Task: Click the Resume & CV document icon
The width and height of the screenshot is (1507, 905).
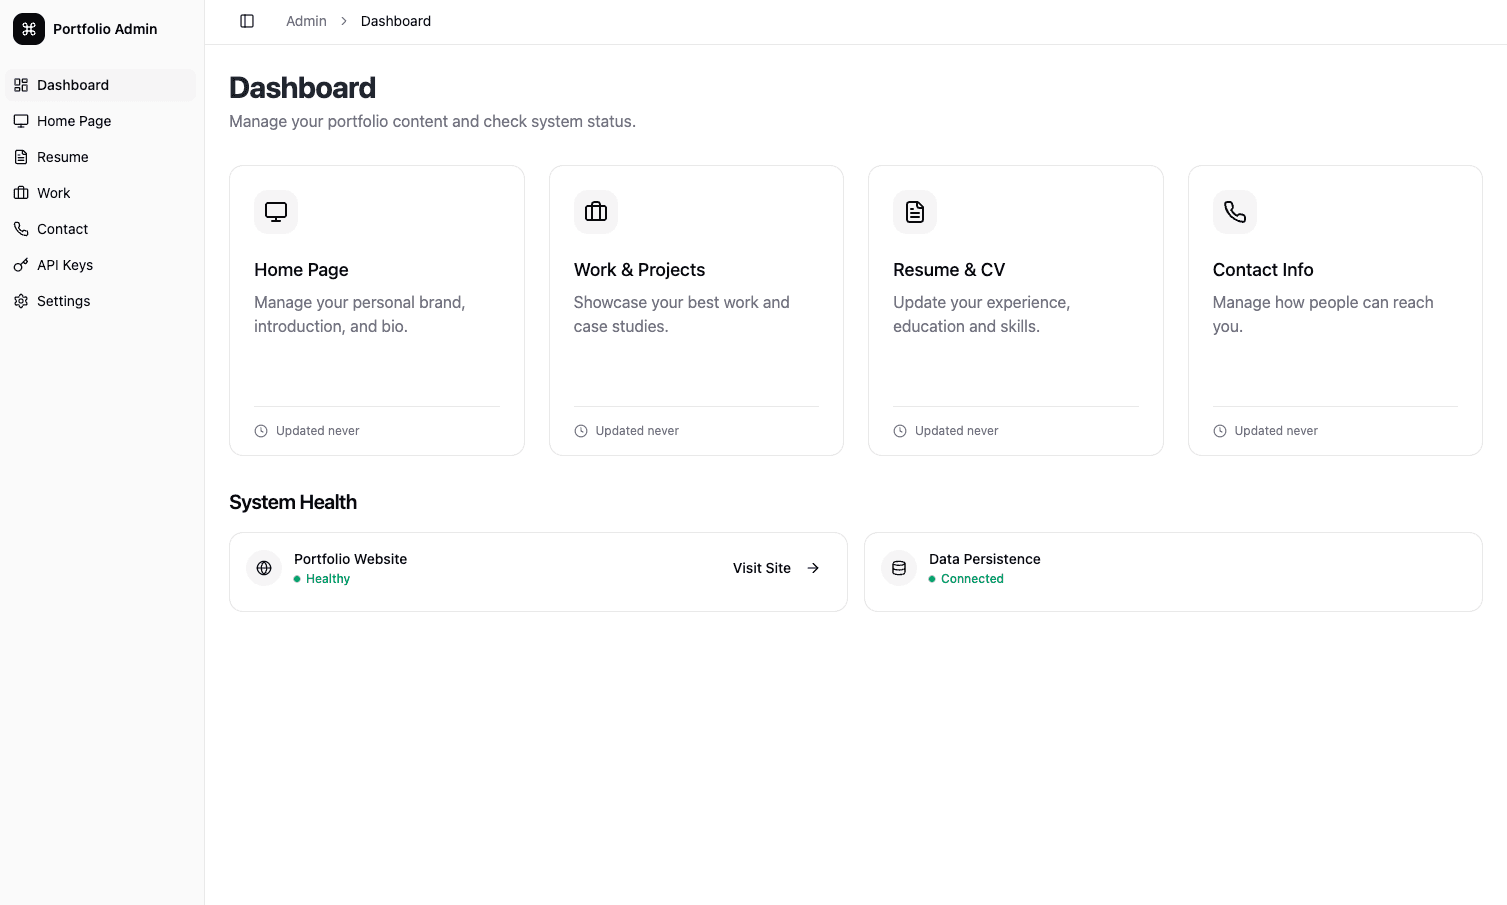Action: tap(914, 212)
